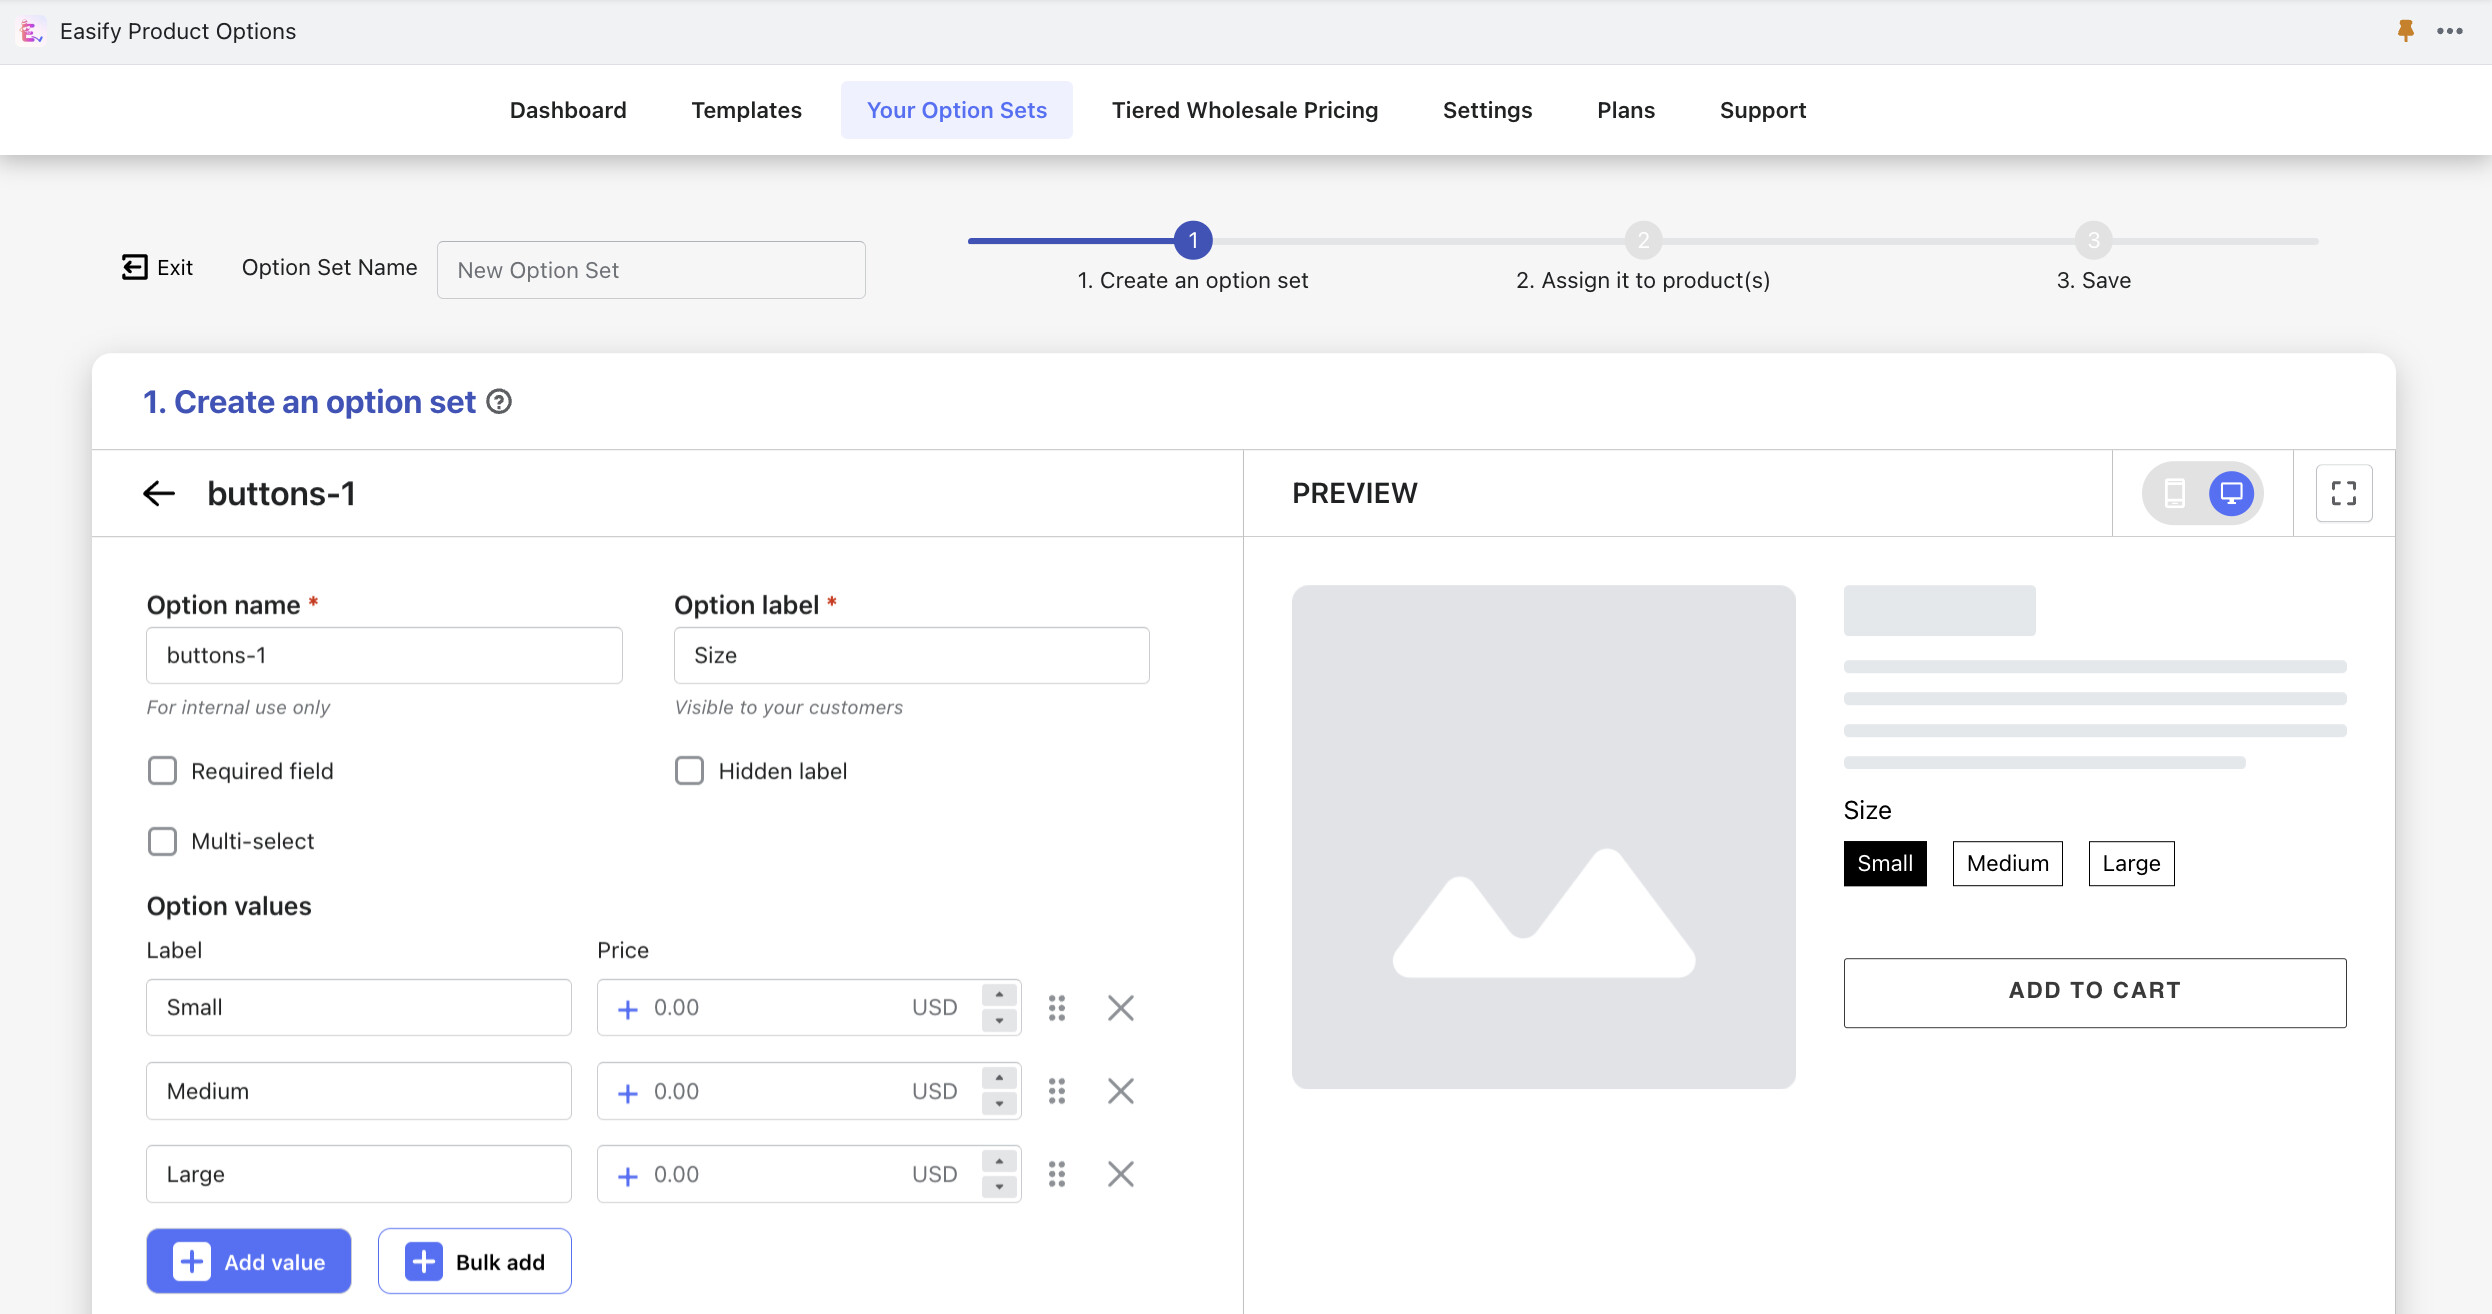
Task: Turn on Multi-select checkbox
Action: coord(162,841)
